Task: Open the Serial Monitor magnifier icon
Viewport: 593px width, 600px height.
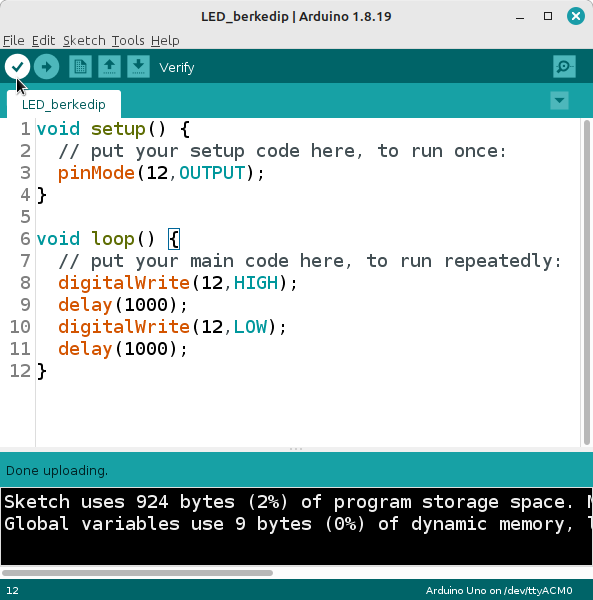Action: point(564,67)
